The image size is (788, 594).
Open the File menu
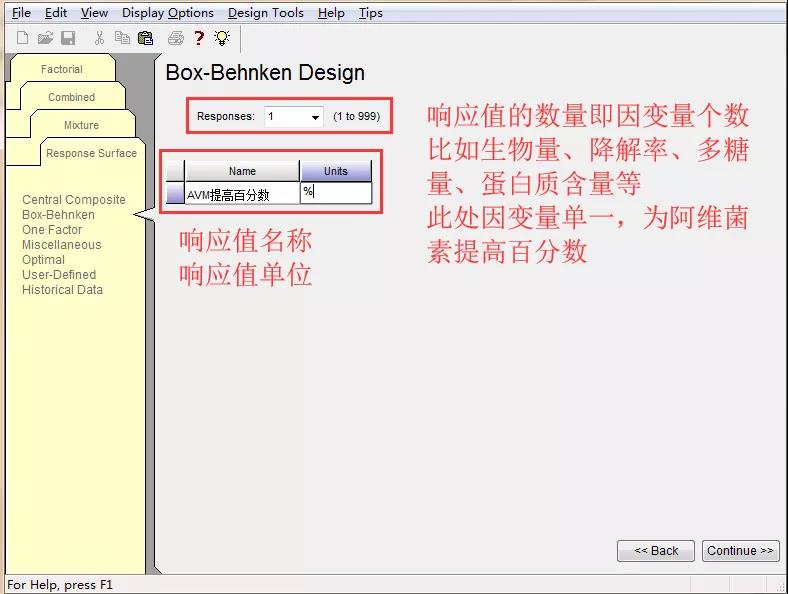[21, 13]
